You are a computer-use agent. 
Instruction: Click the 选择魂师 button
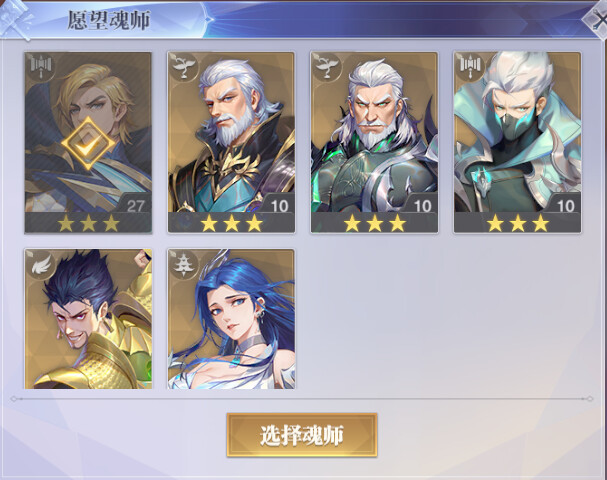(x=302, y=435)
